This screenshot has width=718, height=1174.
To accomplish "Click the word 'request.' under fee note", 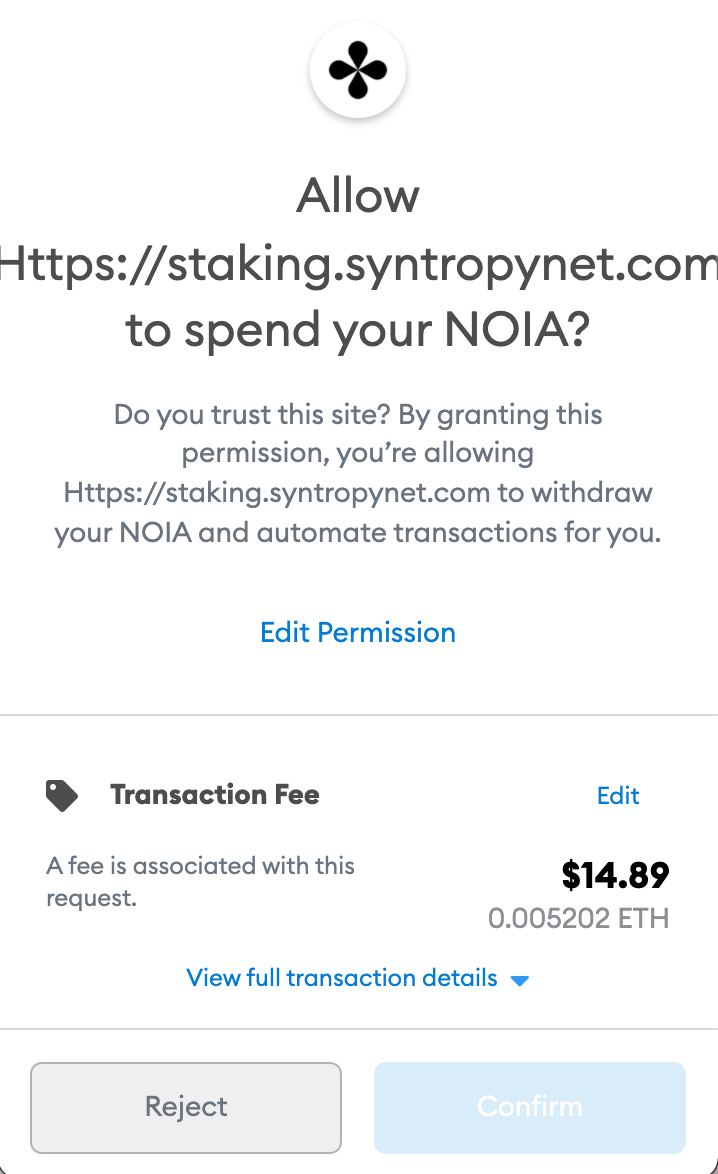I will 91,898.
